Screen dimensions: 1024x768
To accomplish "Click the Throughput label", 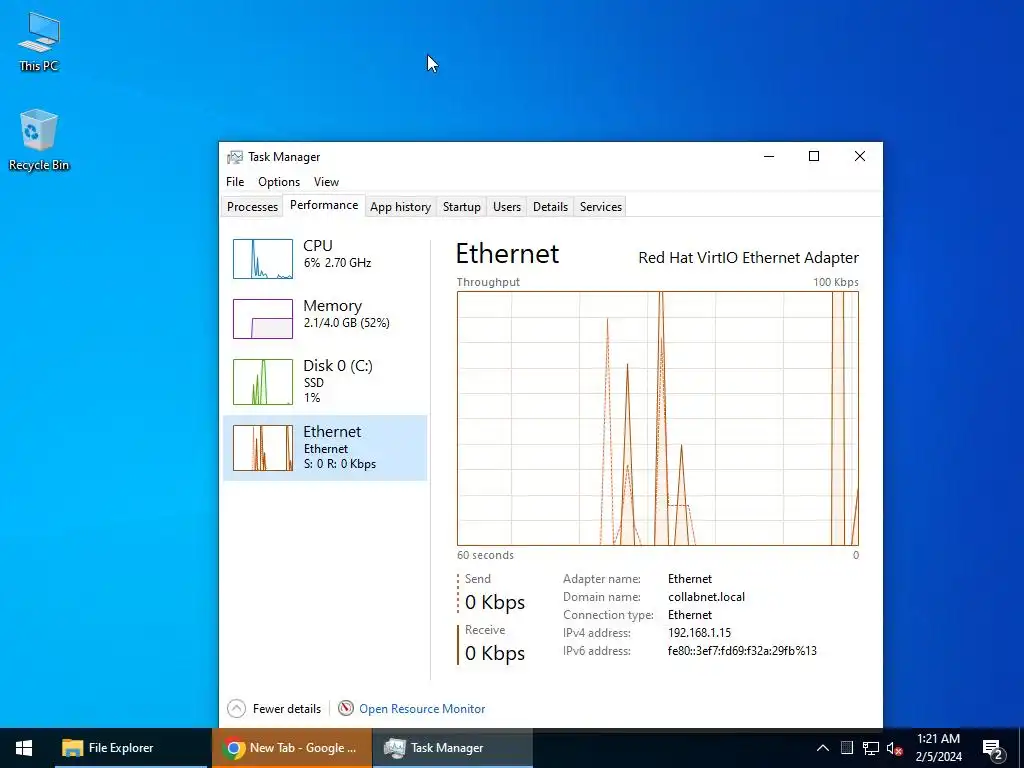I will click(488, 282).
